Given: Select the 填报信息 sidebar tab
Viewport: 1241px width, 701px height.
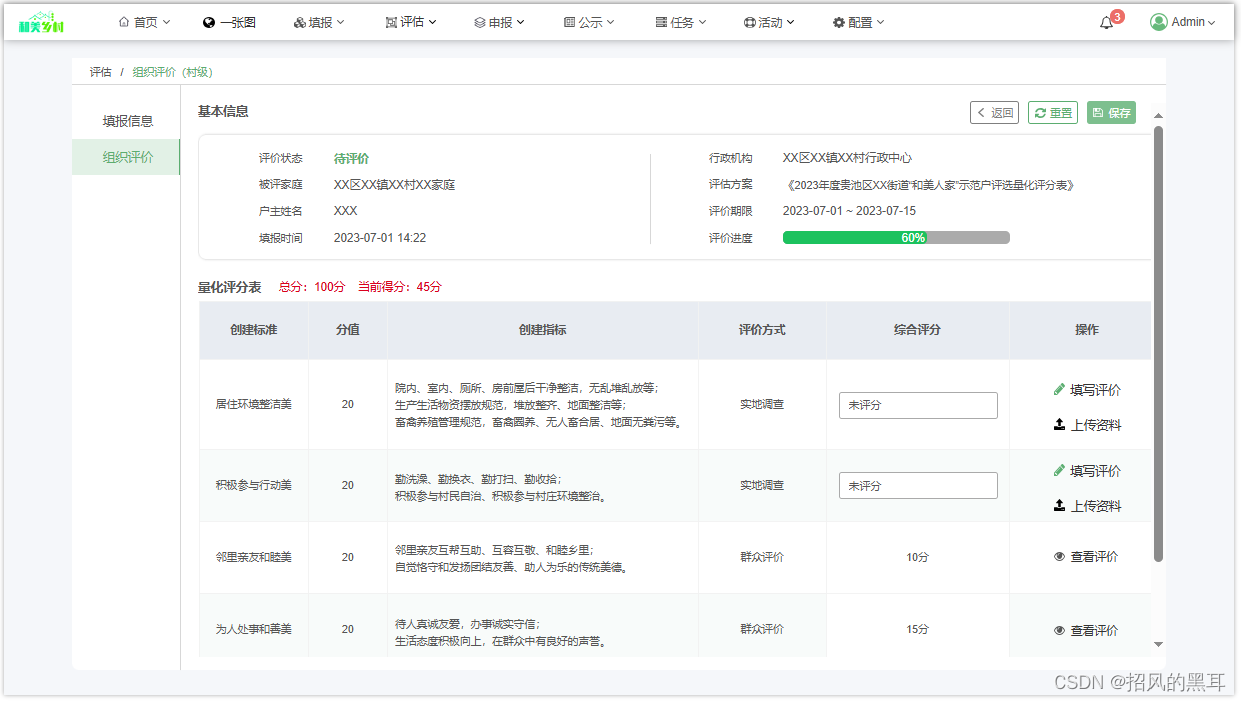Looking at the screenshot, I should [x=127, y=121].
